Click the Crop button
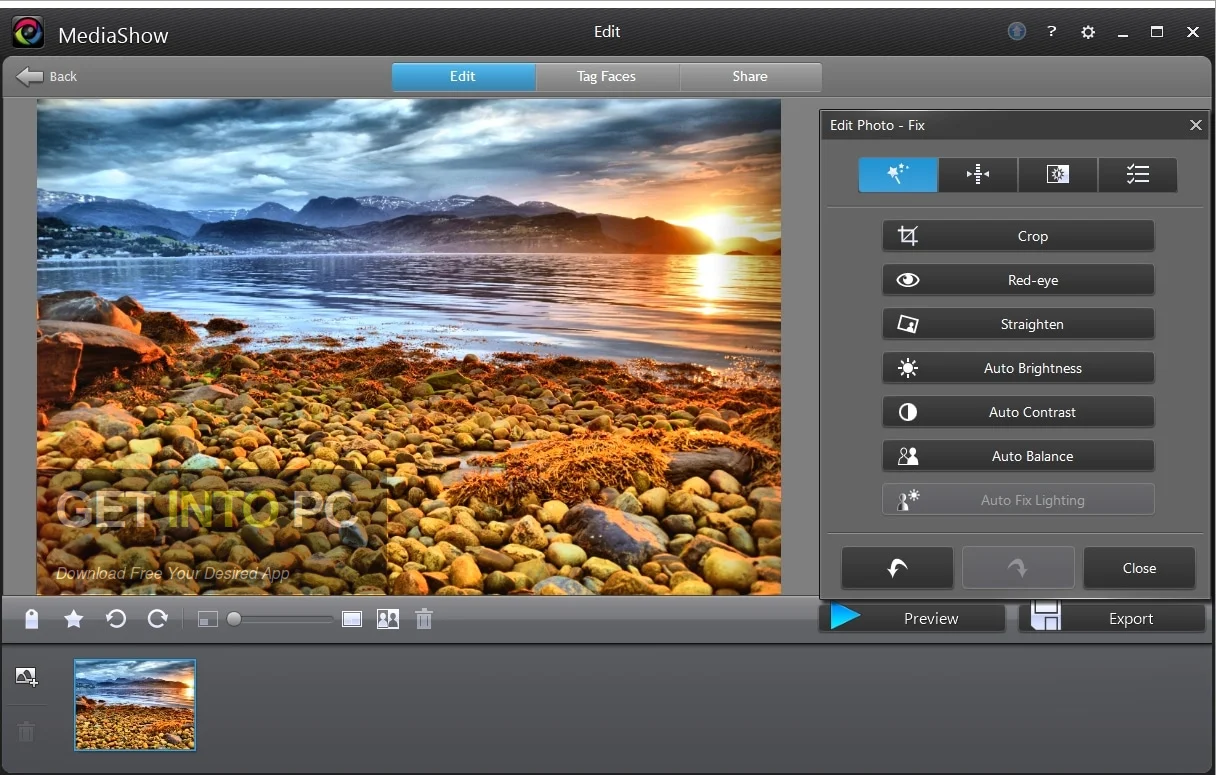 [x=1018, y=236]
